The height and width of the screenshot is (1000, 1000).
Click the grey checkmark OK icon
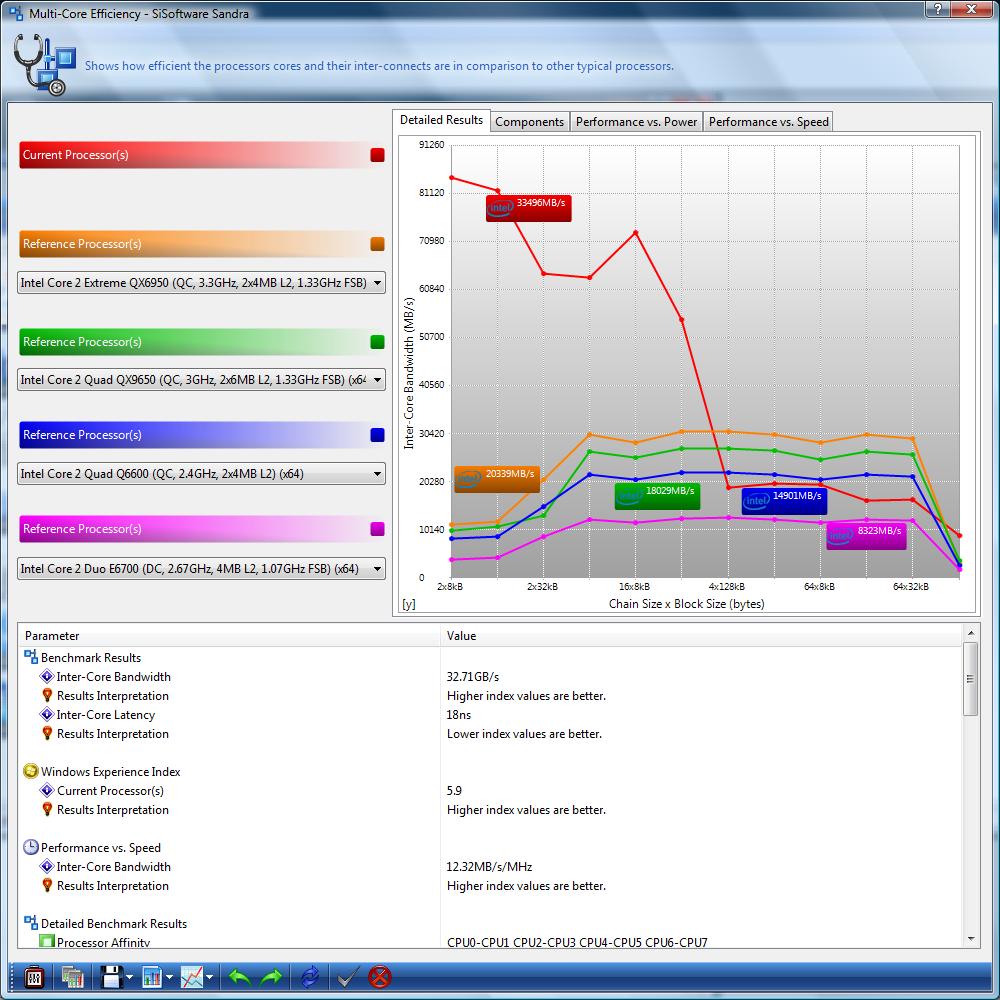click(348, 977)
